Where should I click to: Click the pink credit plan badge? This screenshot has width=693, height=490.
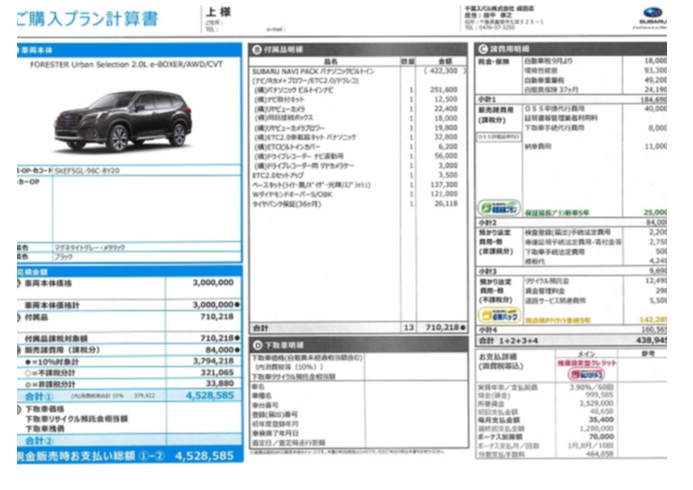click(586, 374)
